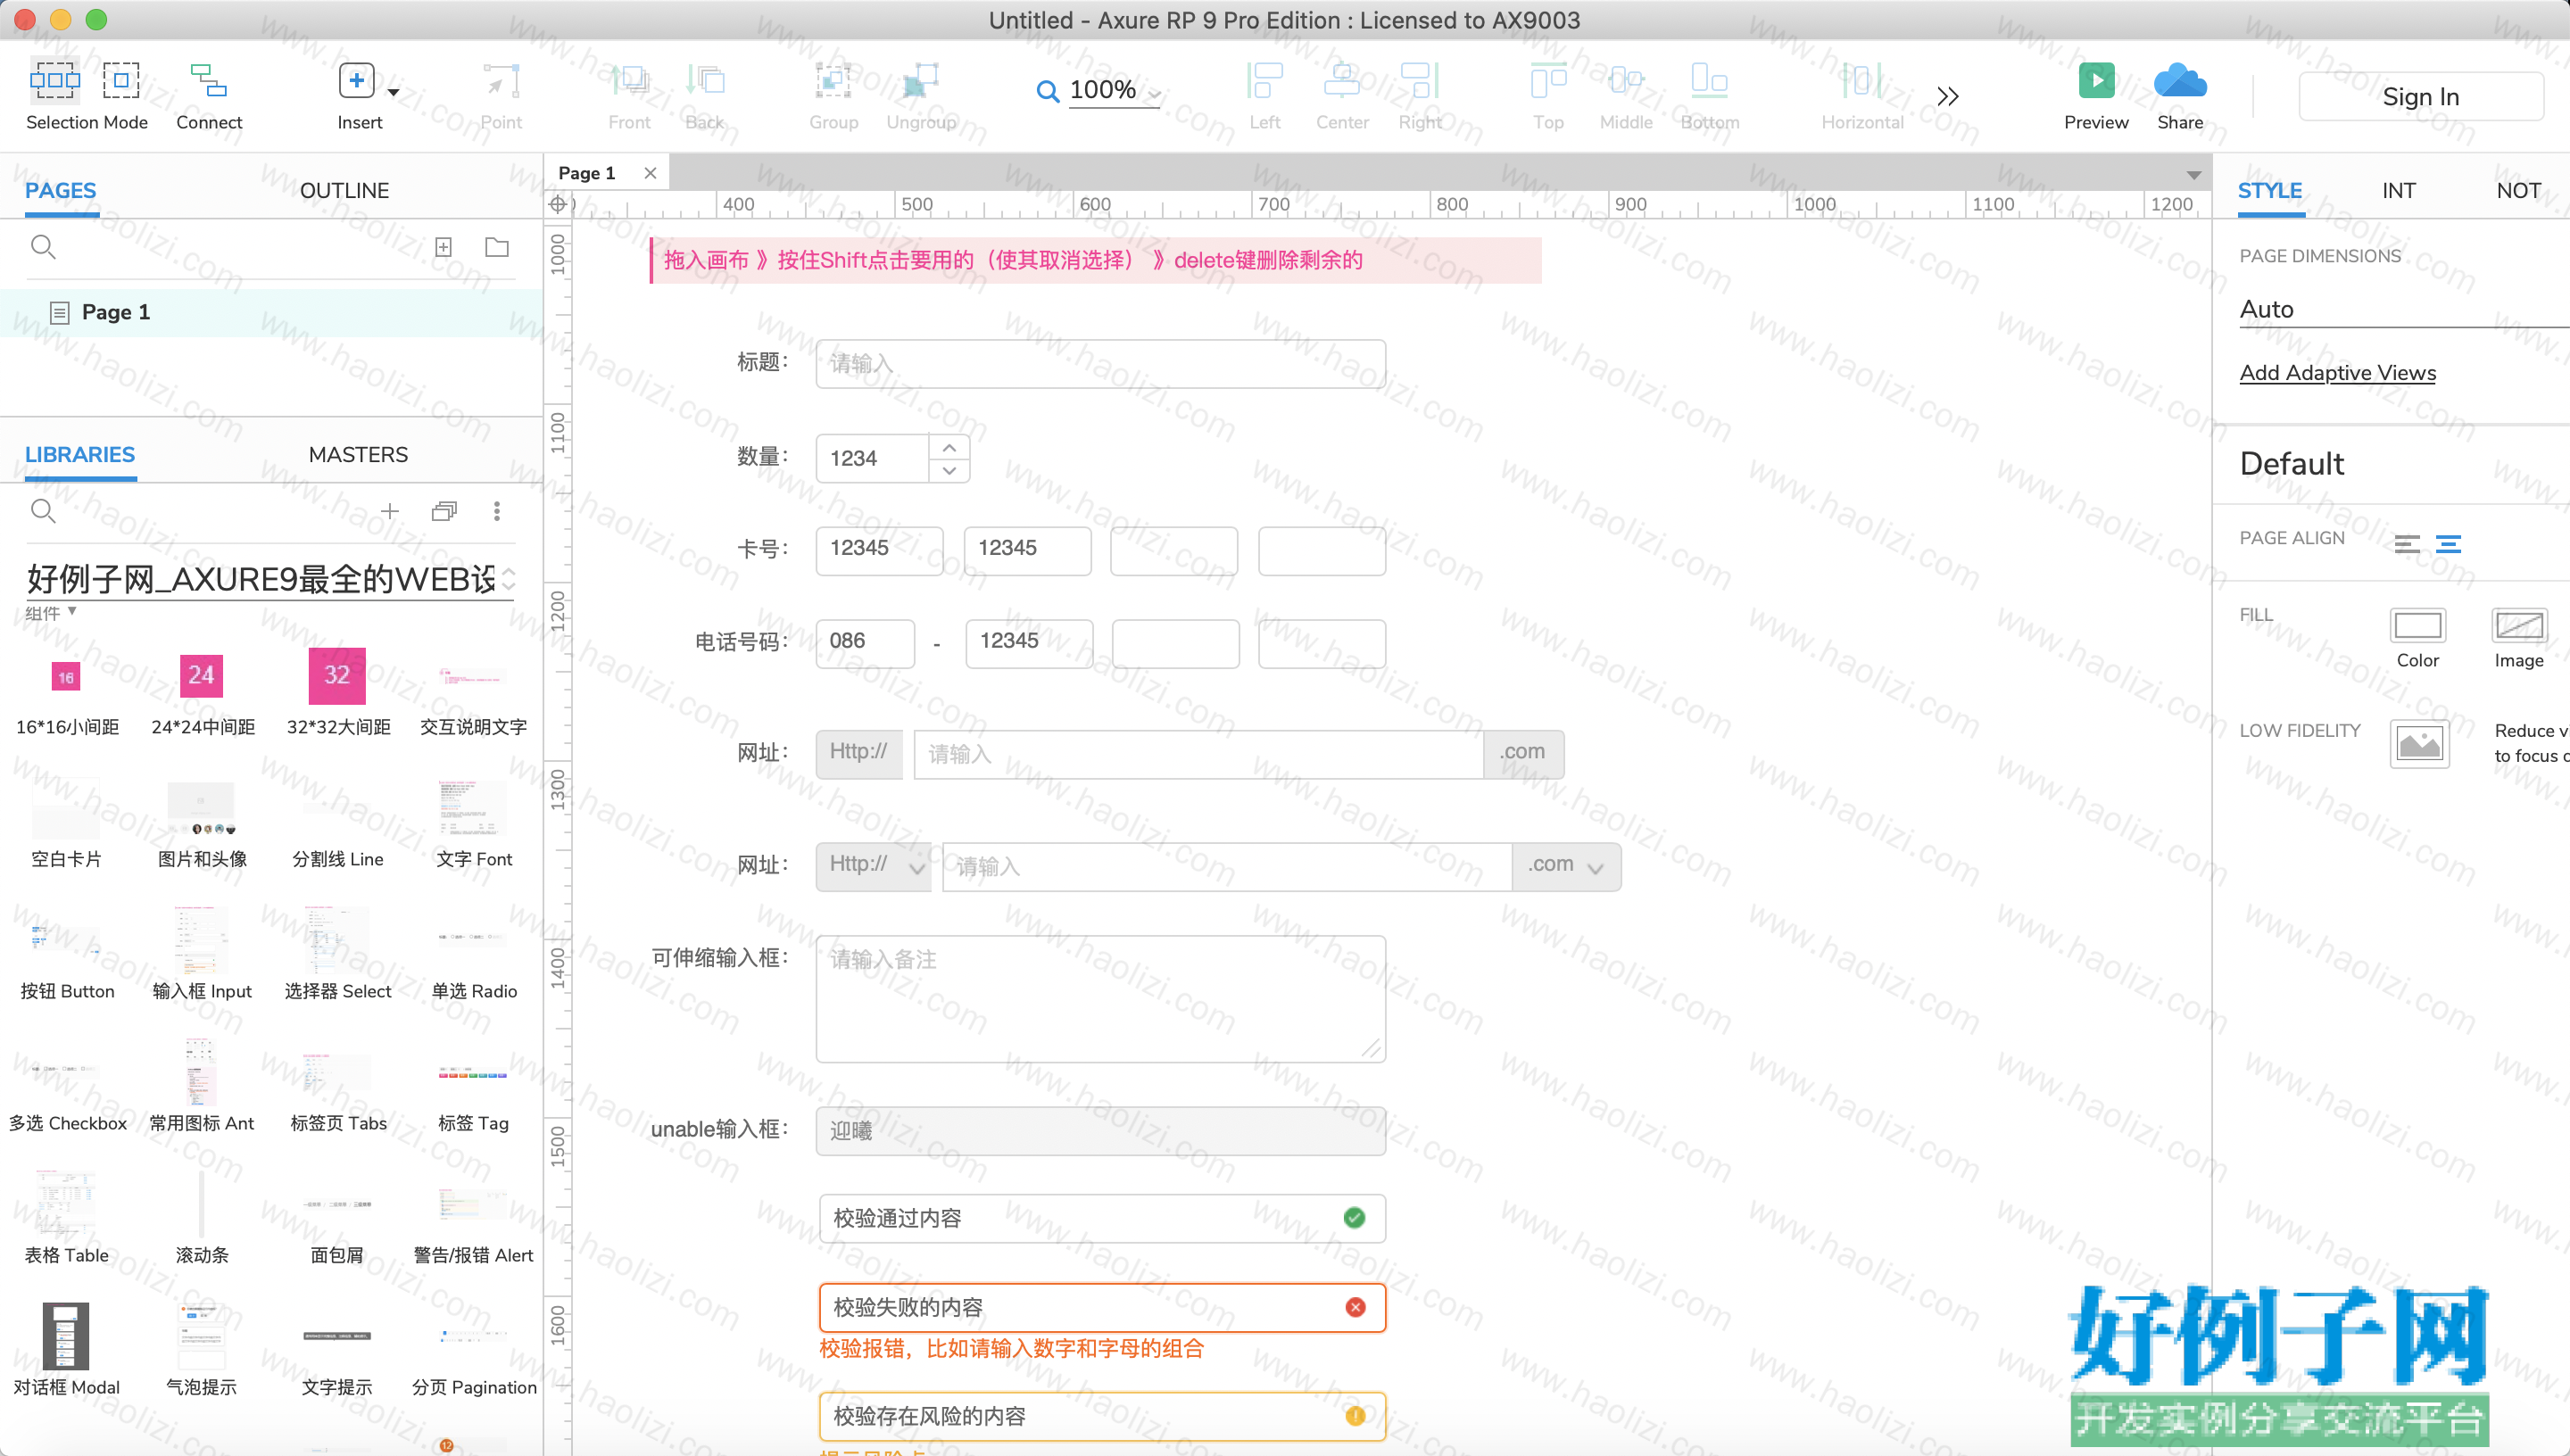This screenshot has height=1456, width=2570.
Task: Select the 24*24中间距 widget thumbnail
Action: [x=201, y=676]
